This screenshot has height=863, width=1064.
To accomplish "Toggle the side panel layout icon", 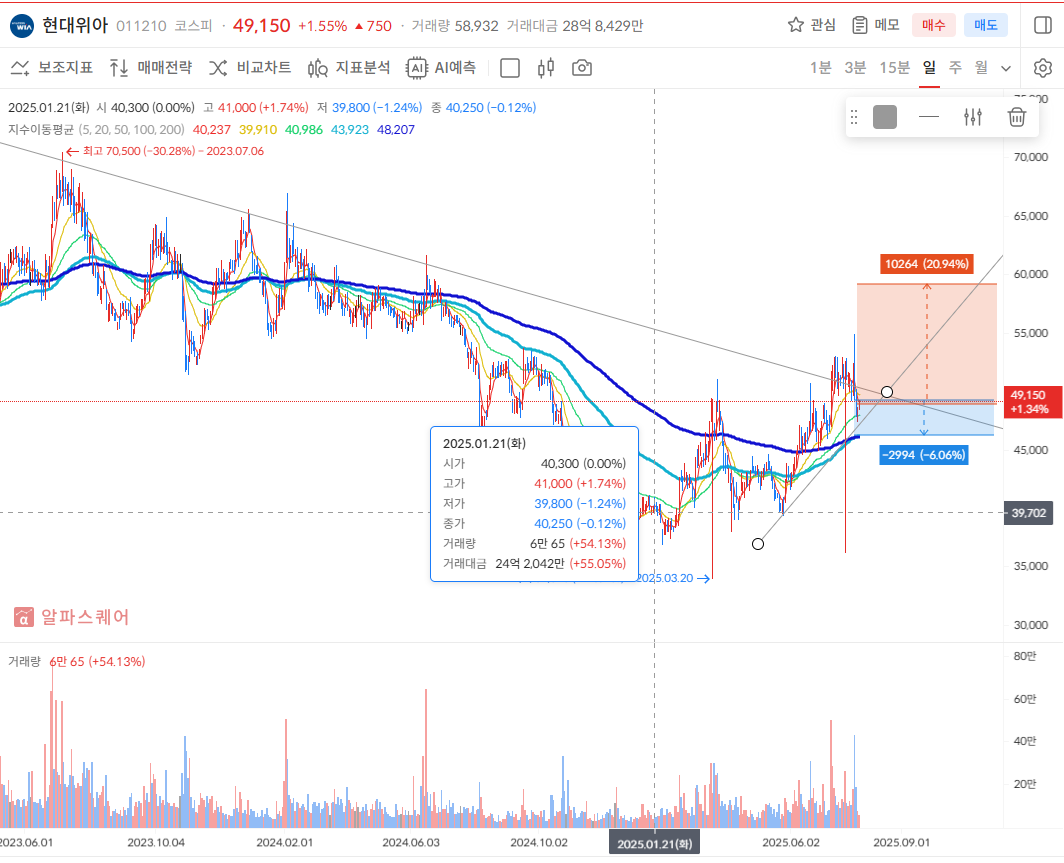I will click(x=1043, y=25).
